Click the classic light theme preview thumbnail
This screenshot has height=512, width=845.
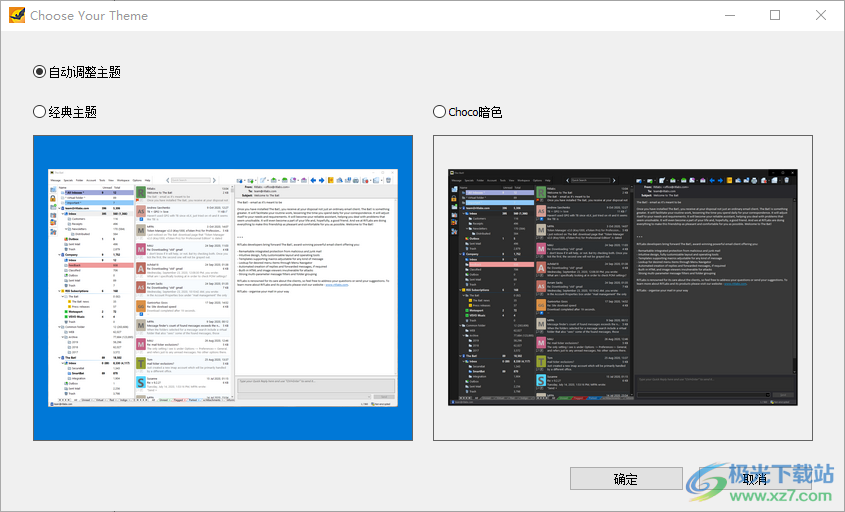(222, 288)
